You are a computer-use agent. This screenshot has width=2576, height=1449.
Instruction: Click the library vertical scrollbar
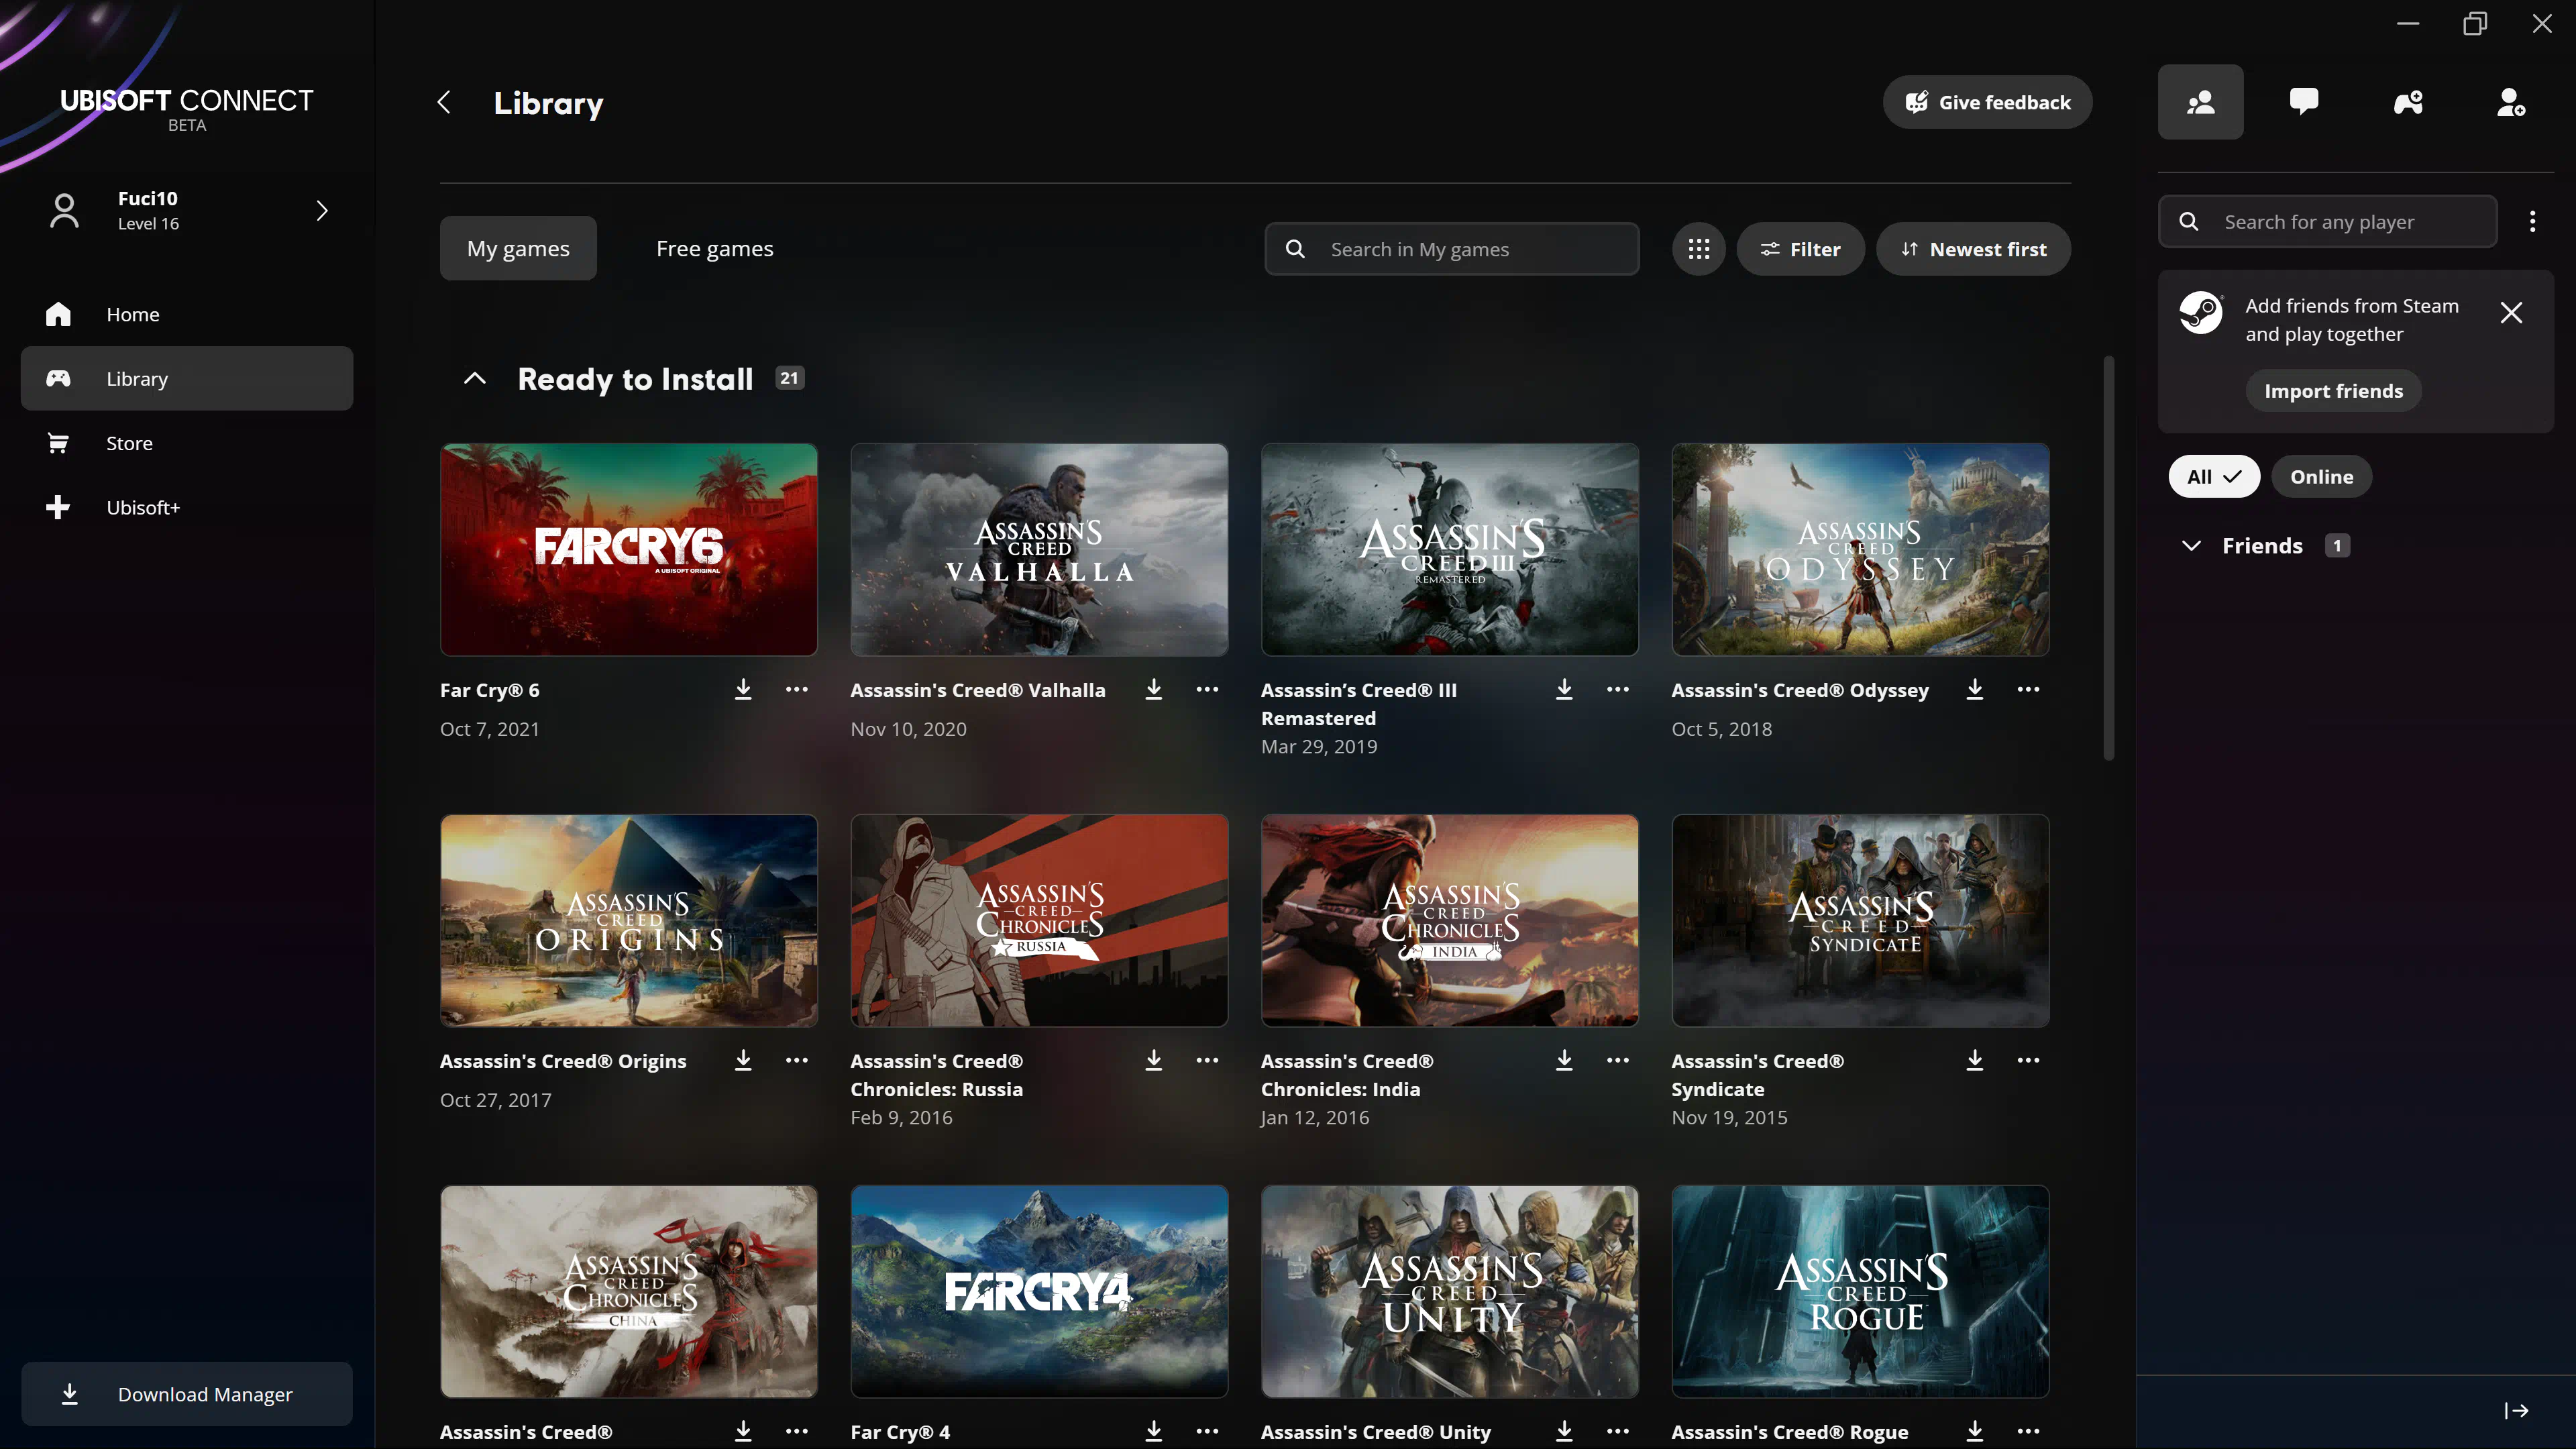click(2108, 558)
